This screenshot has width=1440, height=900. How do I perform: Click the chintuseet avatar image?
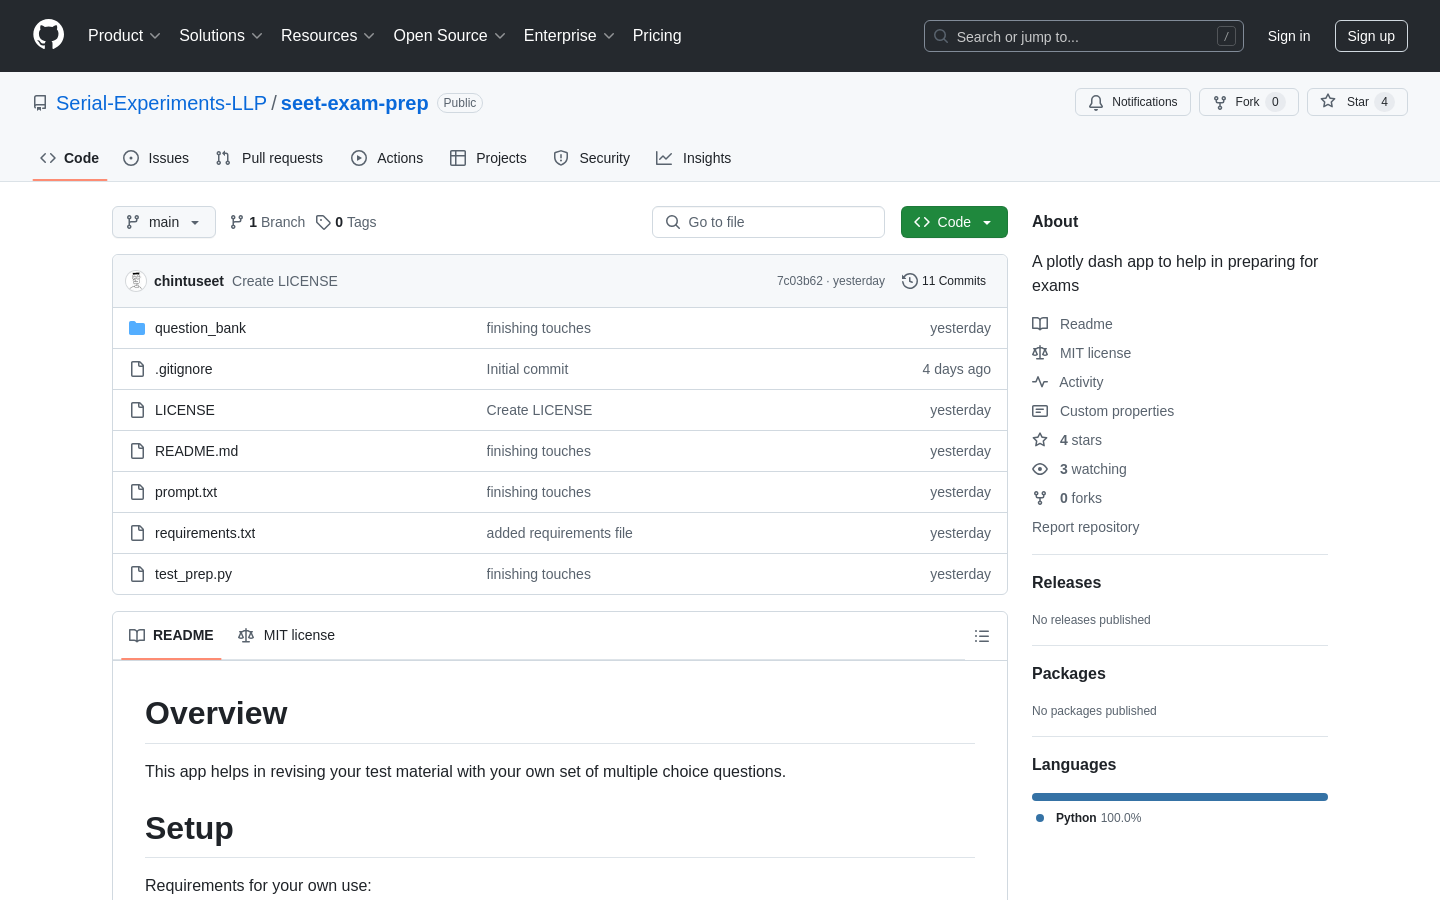coord(136,281)
